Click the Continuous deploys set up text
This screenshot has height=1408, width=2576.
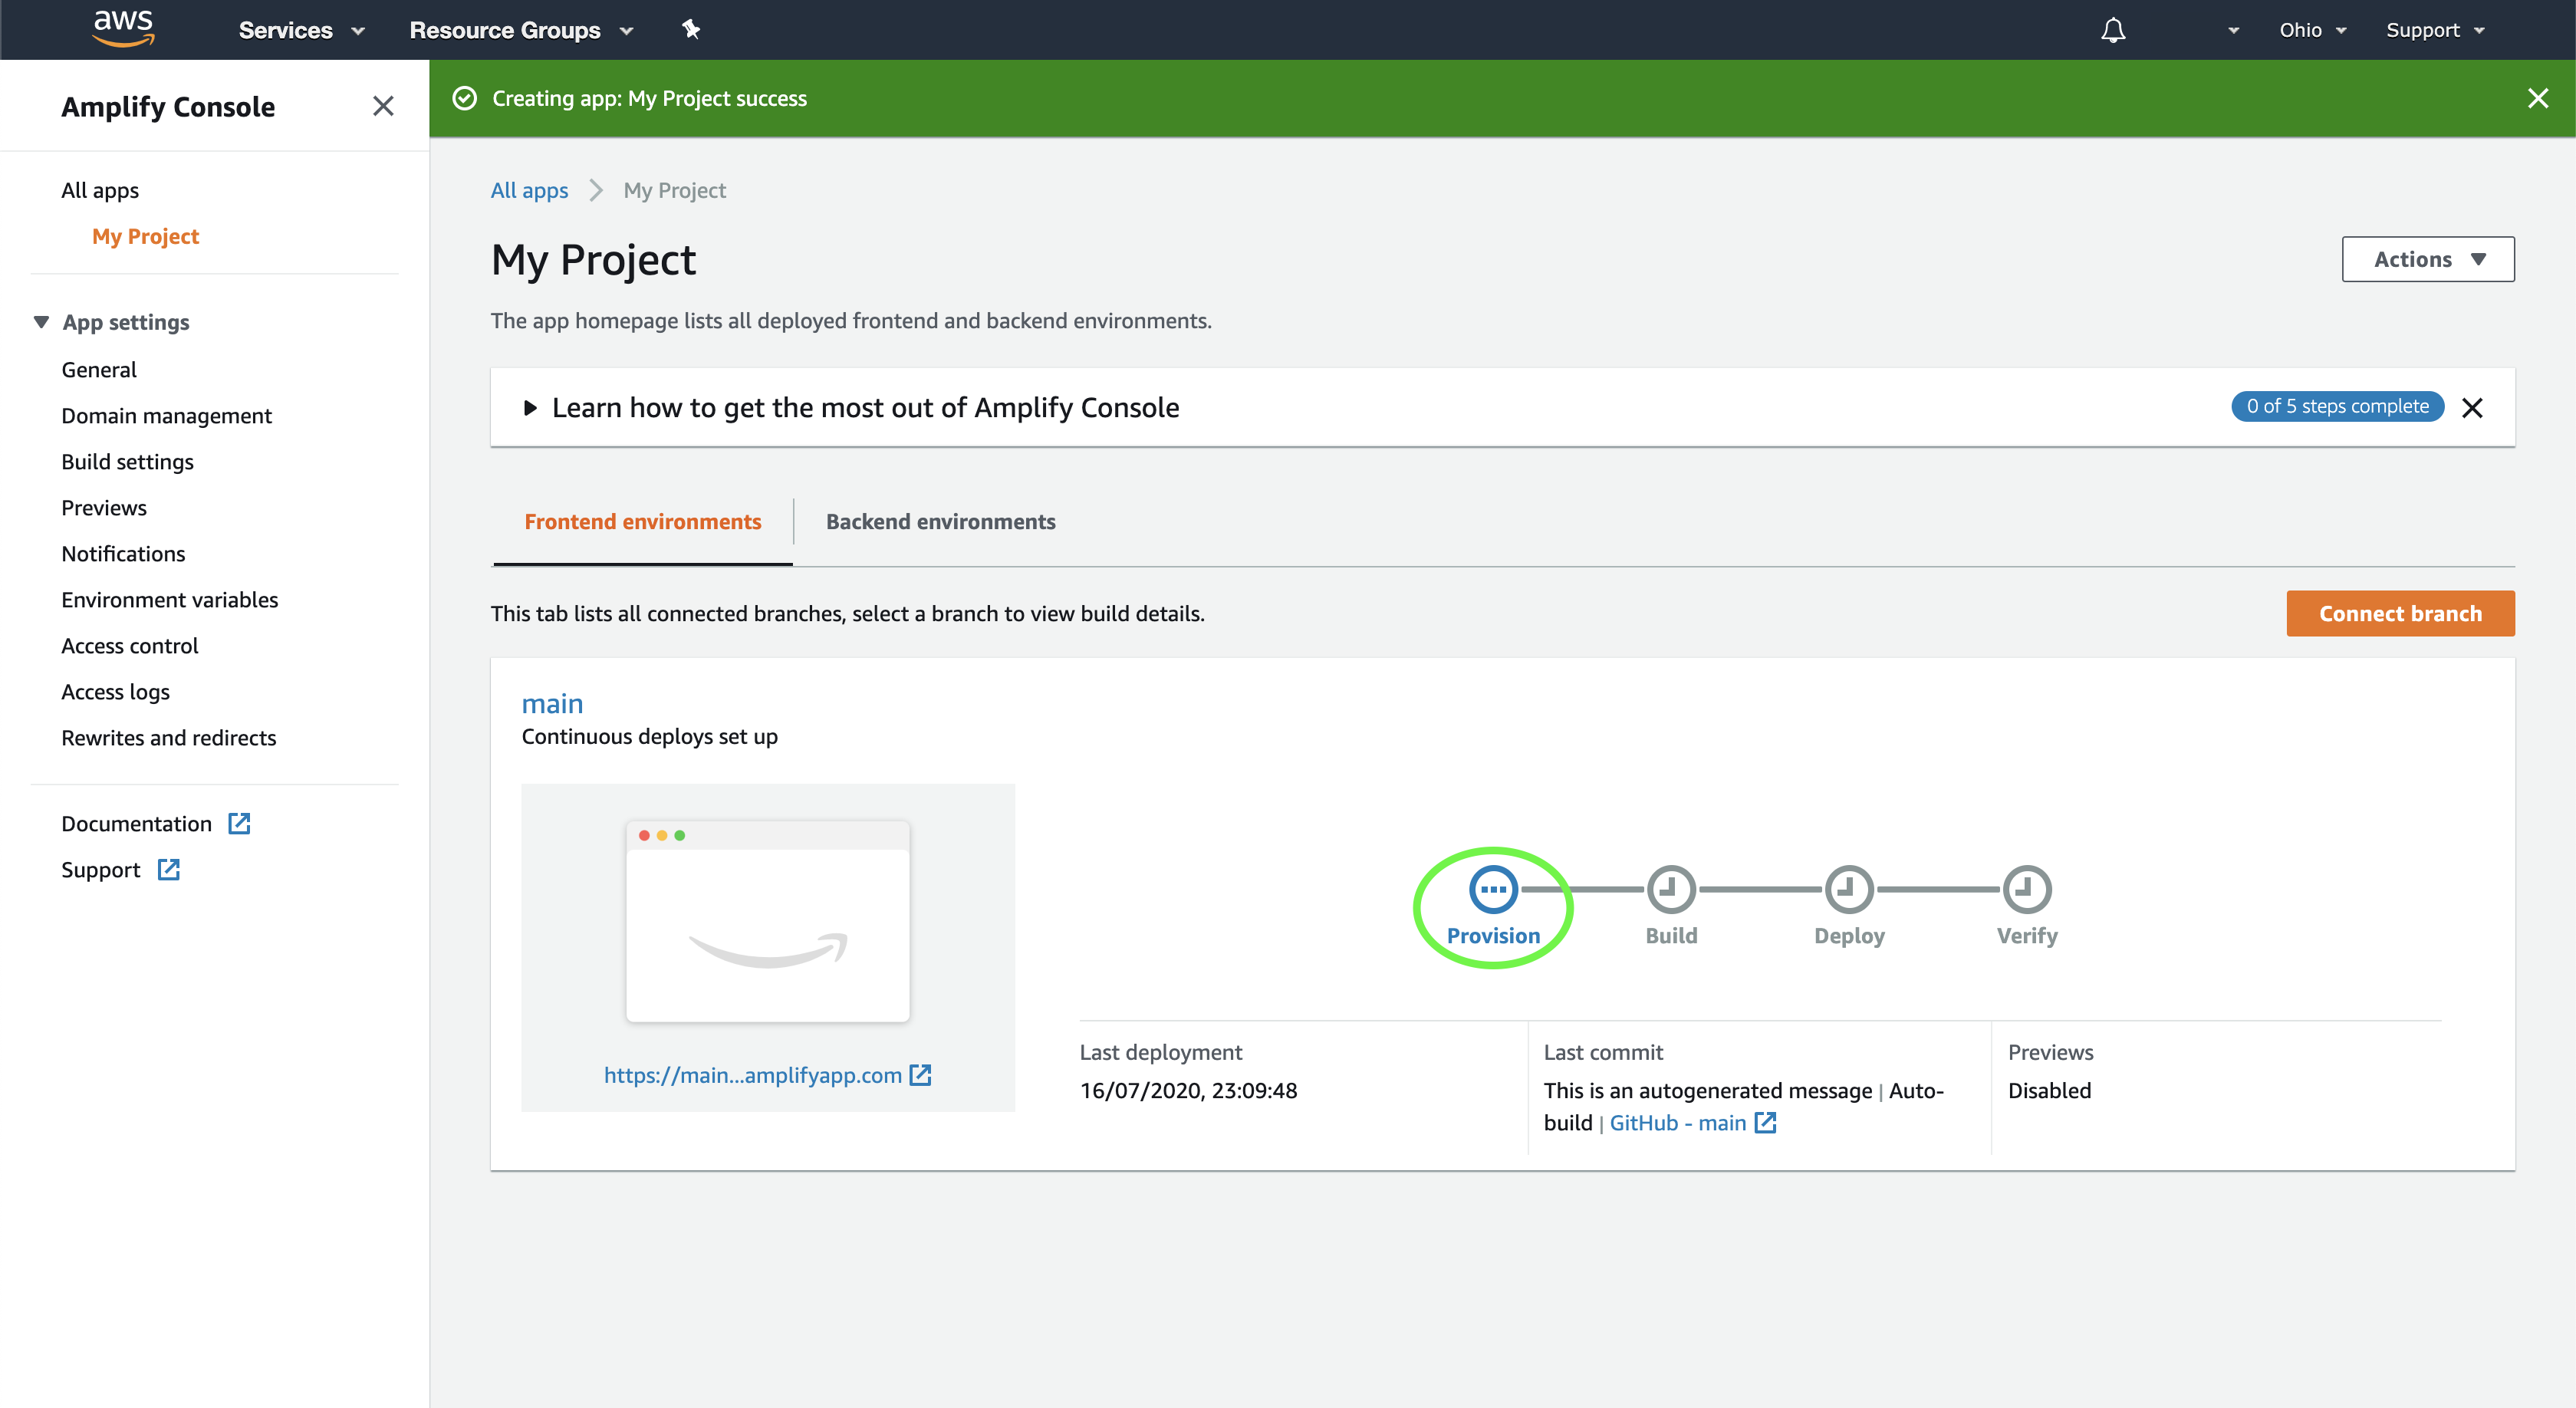[x=649, y=736]
